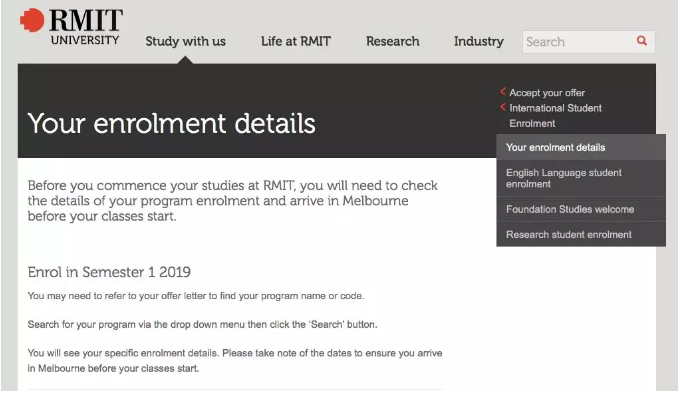681x409 pixels.
Task: Click the red chevron beside Accept your offer
Action: 503,92
